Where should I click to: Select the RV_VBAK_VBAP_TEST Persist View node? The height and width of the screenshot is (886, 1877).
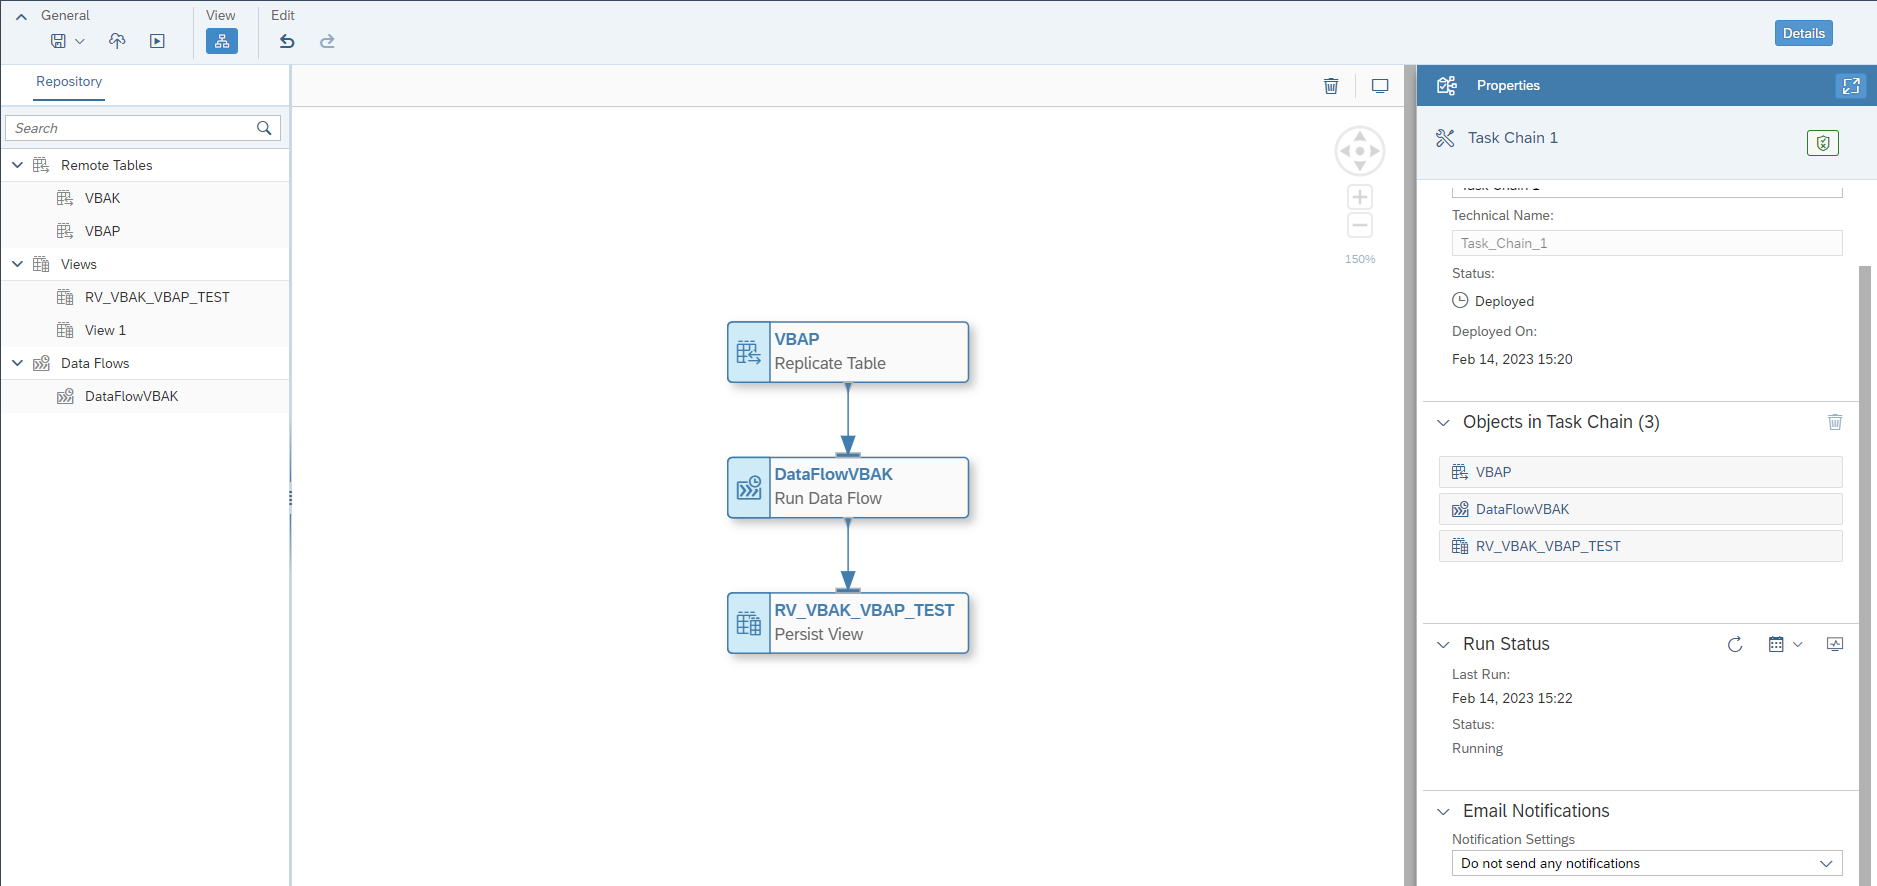tap(848, 623)
